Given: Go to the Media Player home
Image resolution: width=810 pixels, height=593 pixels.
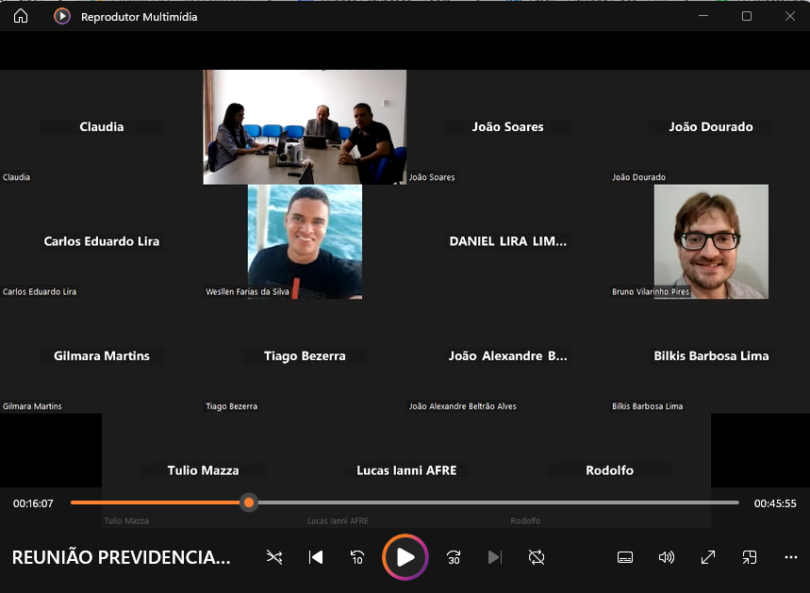Looking at the screenshot, I should [21, 17].
